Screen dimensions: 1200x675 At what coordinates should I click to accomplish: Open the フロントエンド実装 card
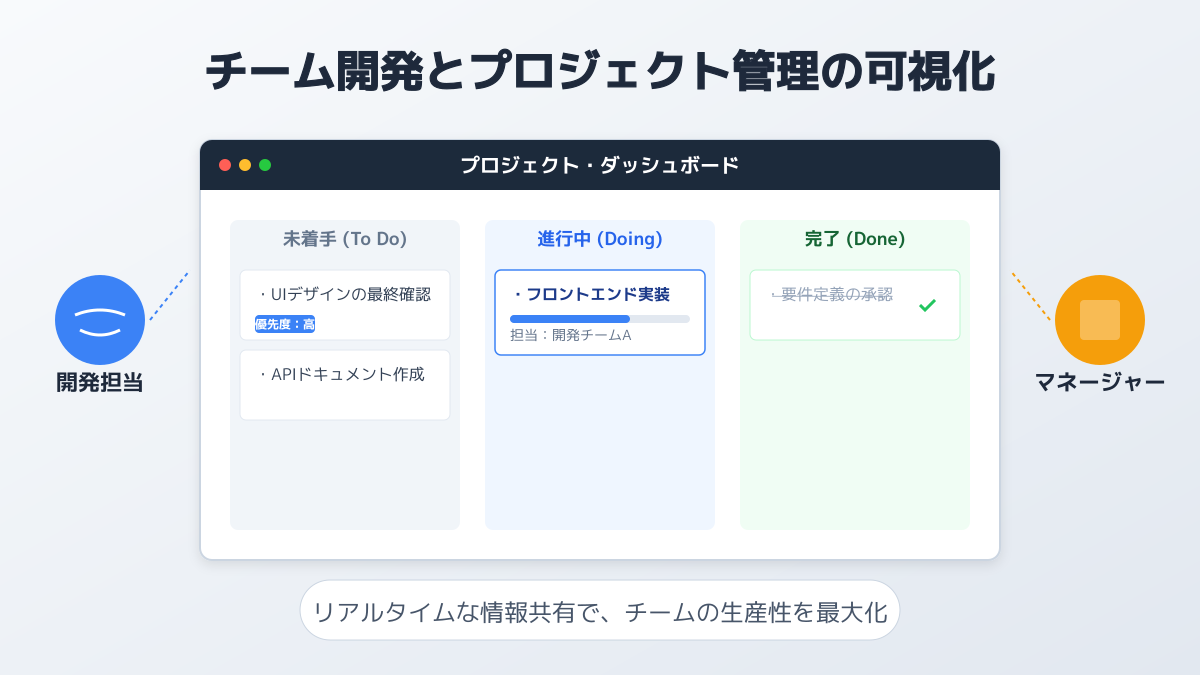coord(600,312)
